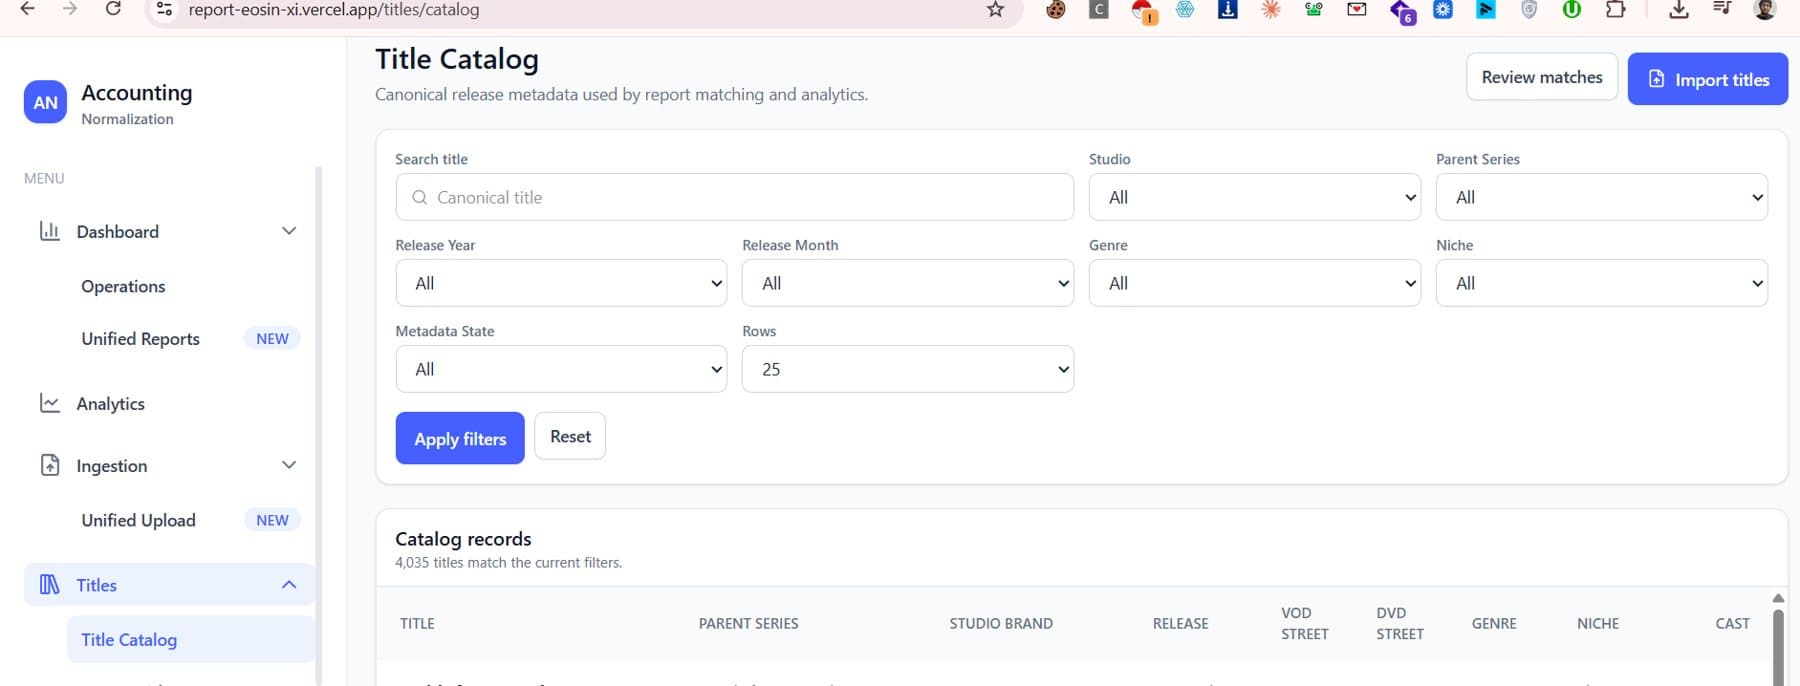
Task: Open Unified Upload in the sidebar
Action: coord(138,520)
